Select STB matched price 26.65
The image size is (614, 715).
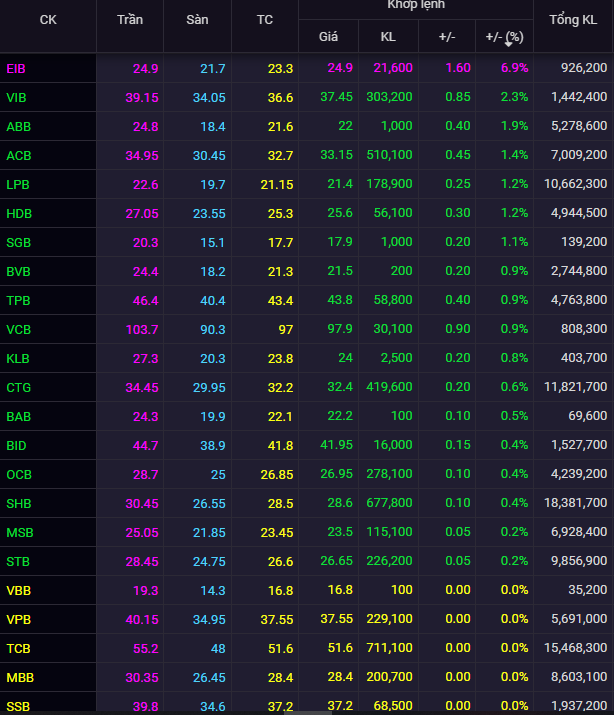tap(336, 561)
